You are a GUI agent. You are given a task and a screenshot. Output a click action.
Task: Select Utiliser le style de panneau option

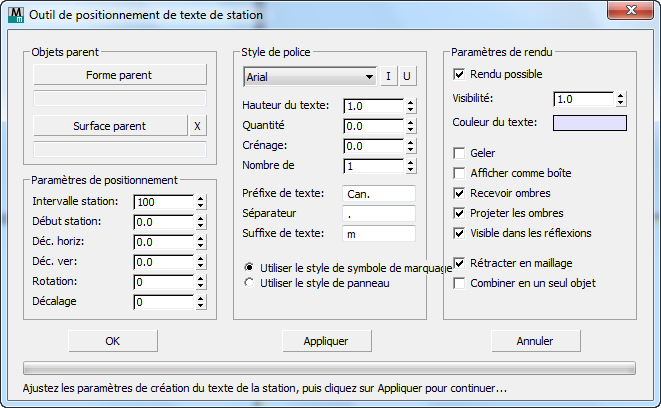pos(250,283)
